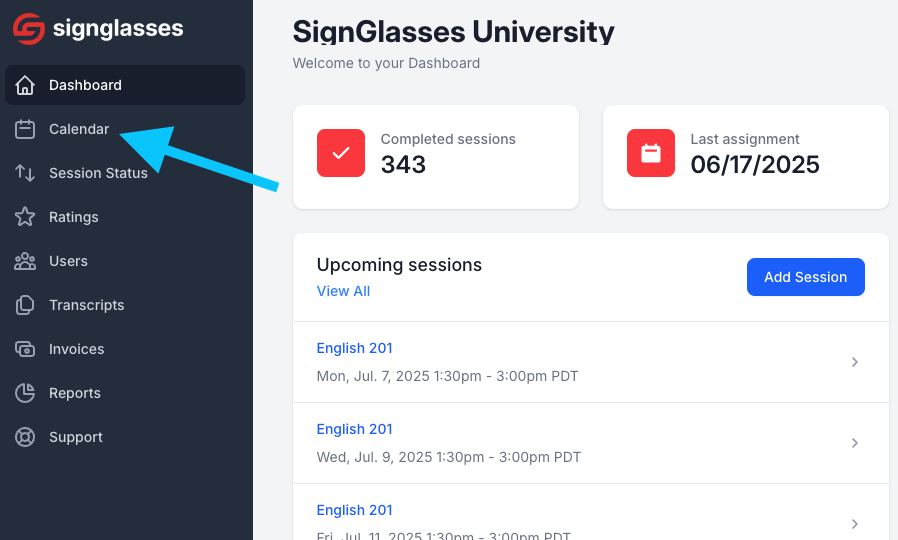Open Session Status arrows icon
Screen dimensions: 898x540
point(25,173)
